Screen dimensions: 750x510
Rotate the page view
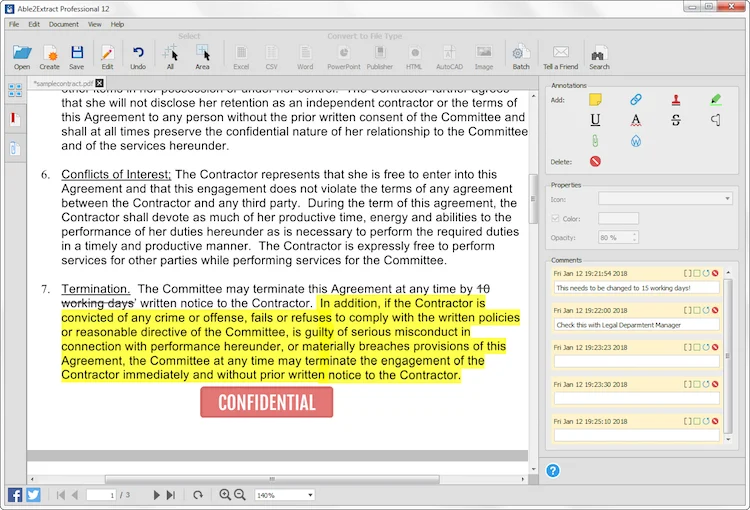click(198, 495)
